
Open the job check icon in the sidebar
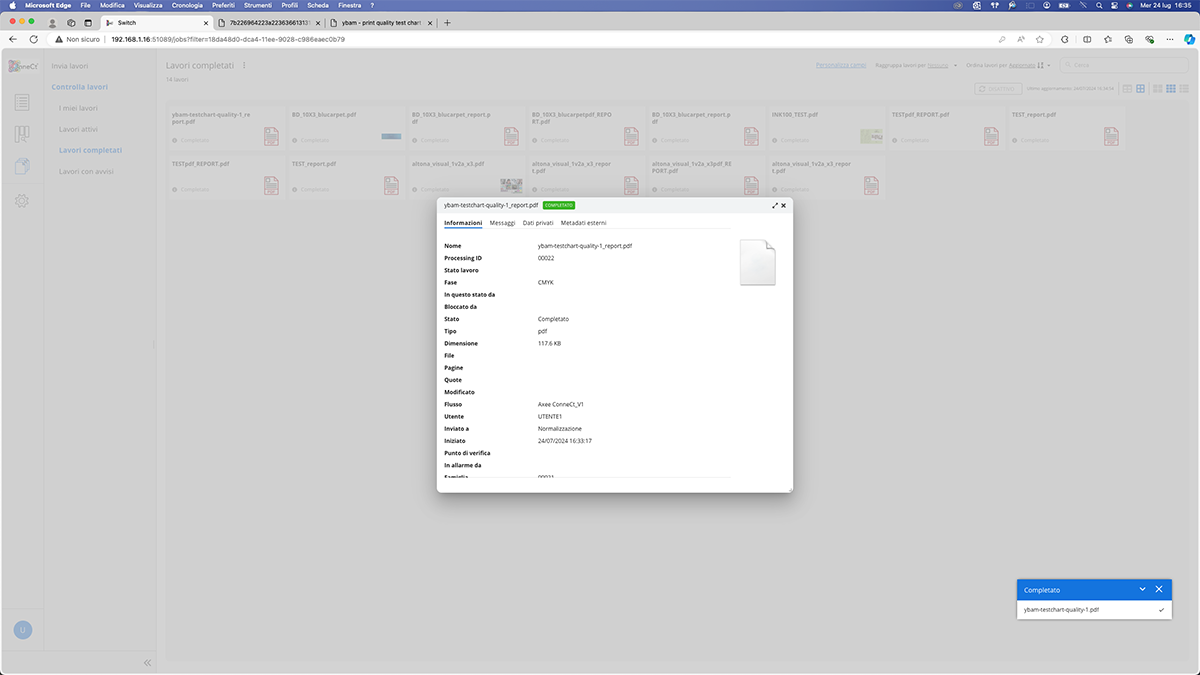[22, 166]
